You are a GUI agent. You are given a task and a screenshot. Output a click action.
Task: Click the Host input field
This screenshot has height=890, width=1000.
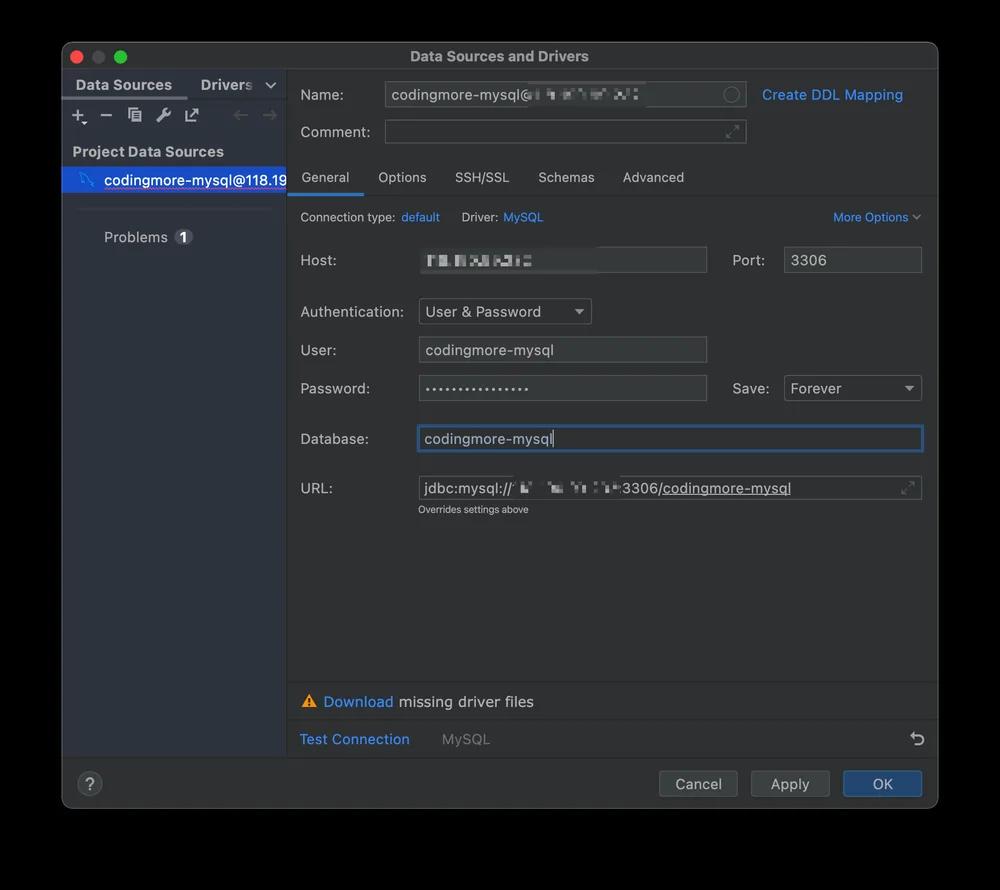(562, 260)
